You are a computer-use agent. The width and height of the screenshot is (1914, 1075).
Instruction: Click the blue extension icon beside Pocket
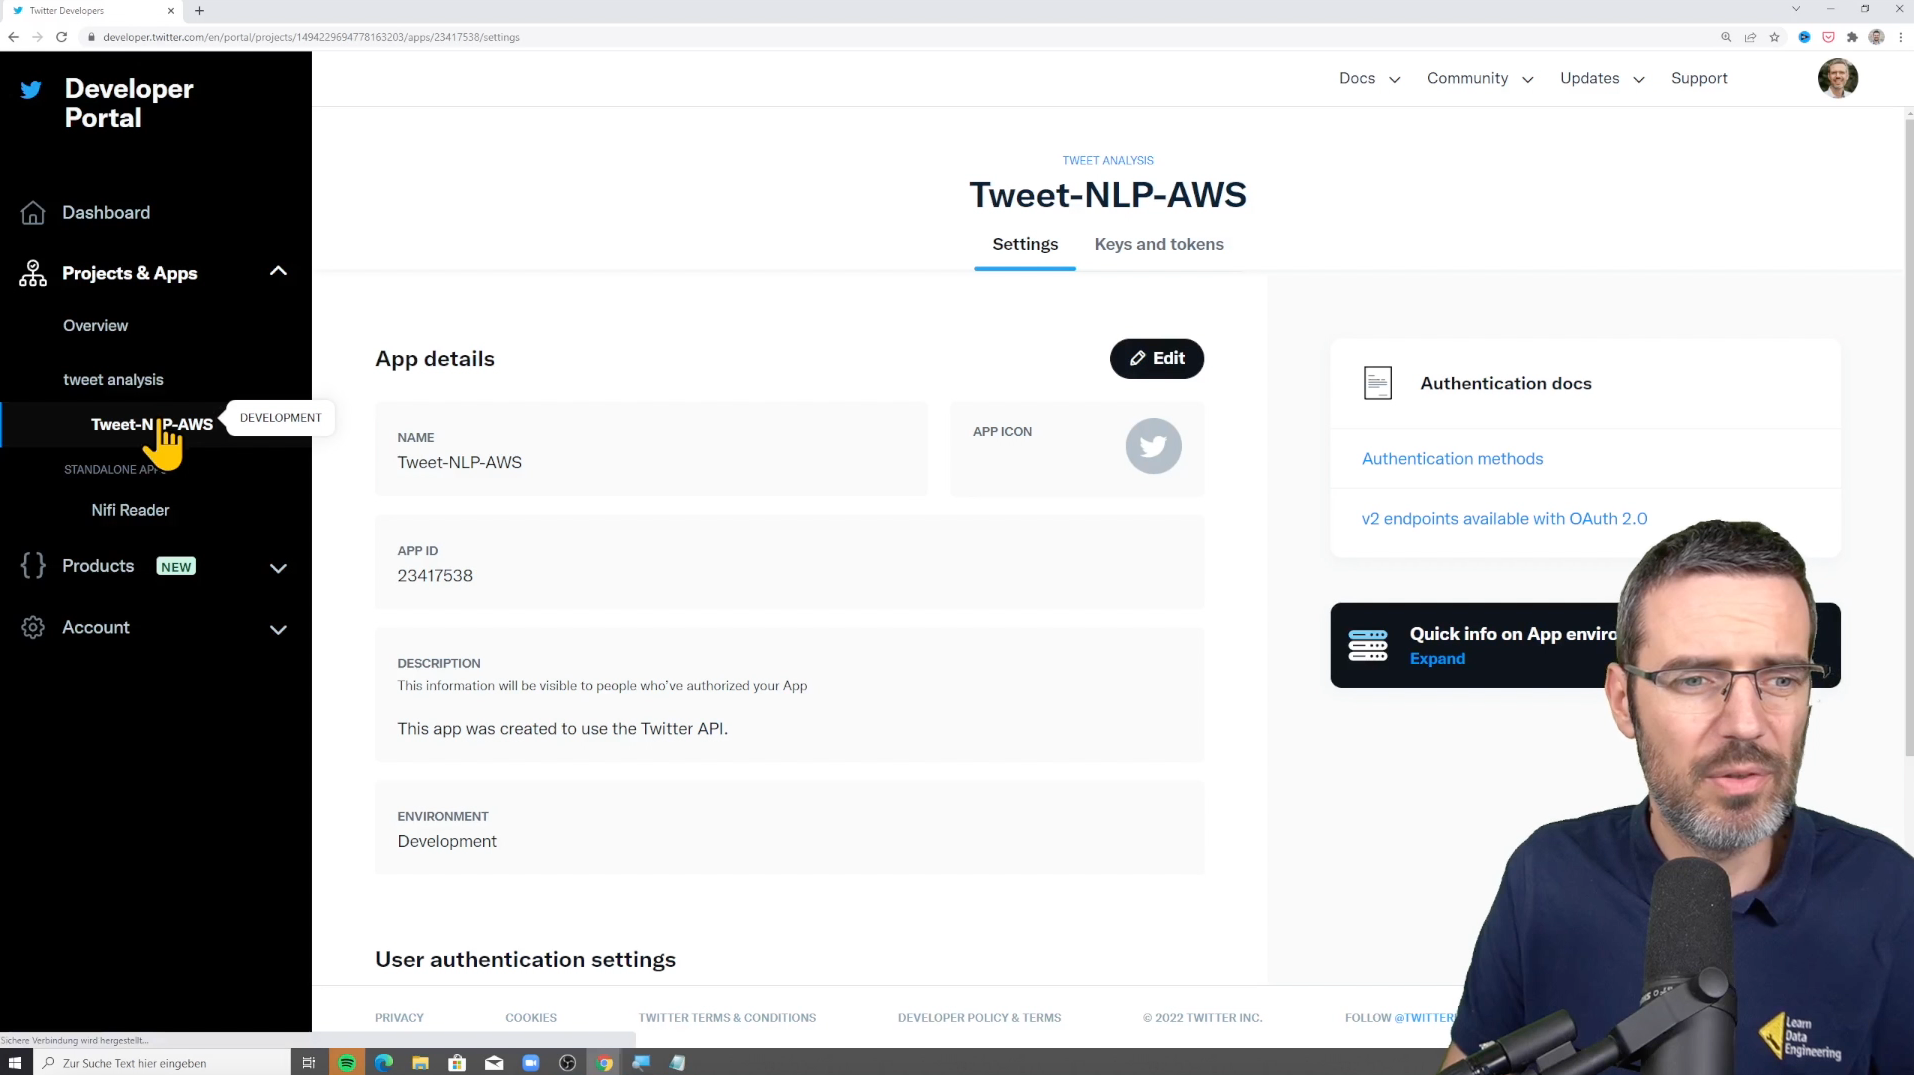(x=1804, y=37)
